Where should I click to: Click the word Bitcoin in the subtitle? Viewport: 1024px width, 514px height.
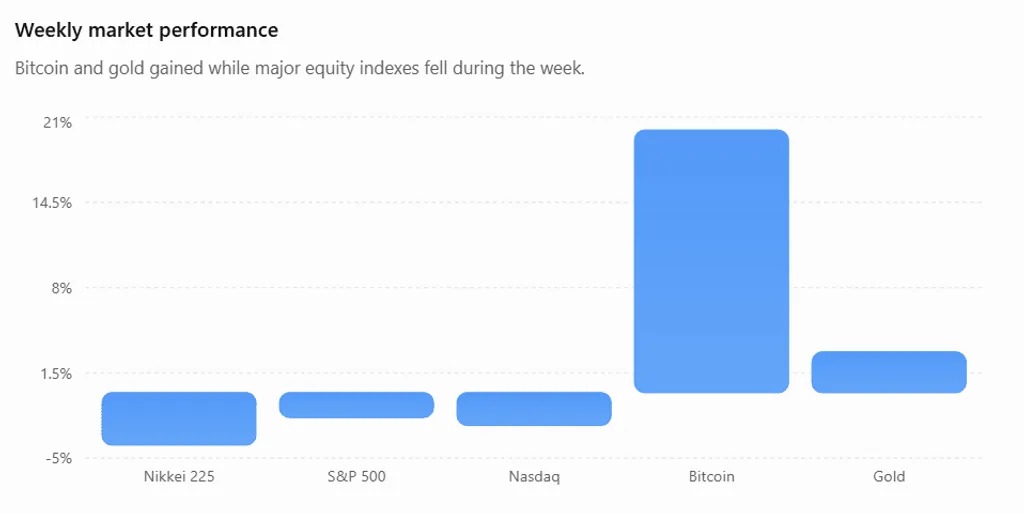[x=41, y=68]
